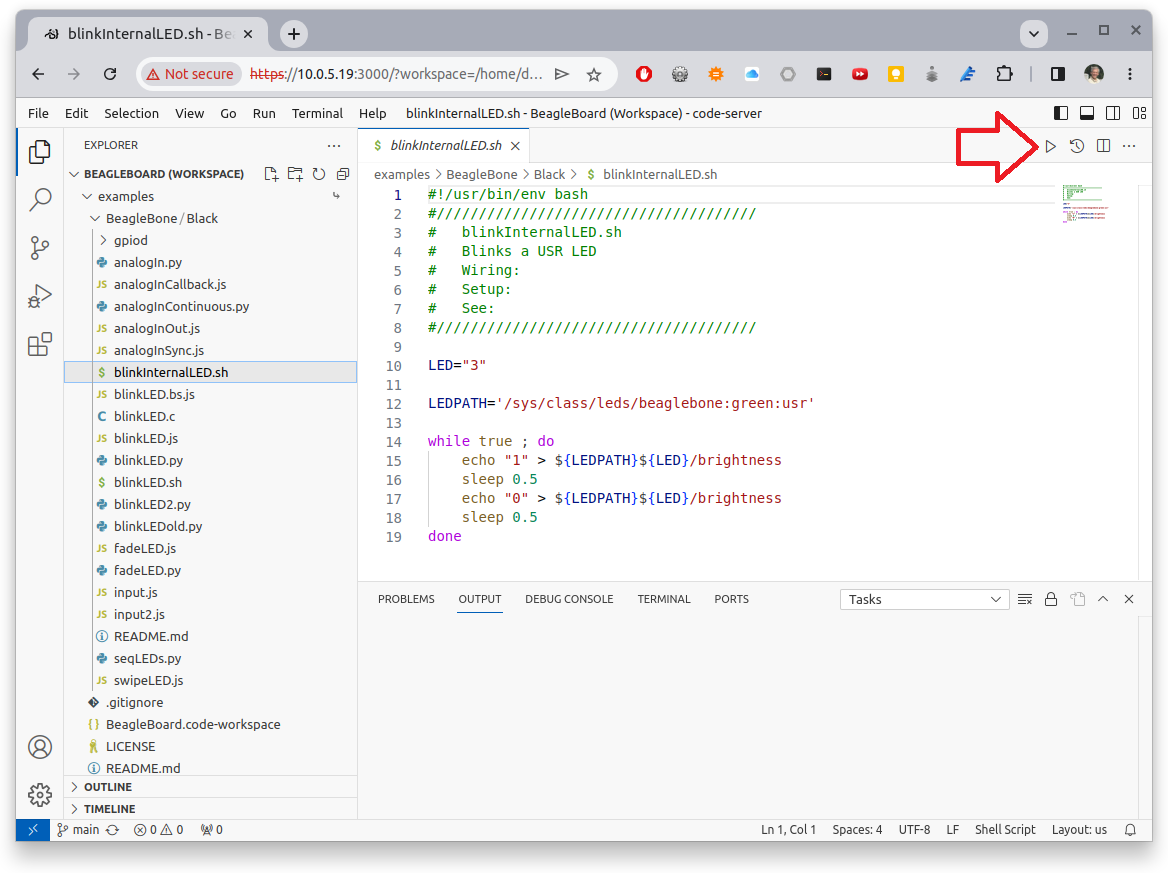Toggle the bottom panel layout button
1168x873 pixels.
tap(1087, 113)
